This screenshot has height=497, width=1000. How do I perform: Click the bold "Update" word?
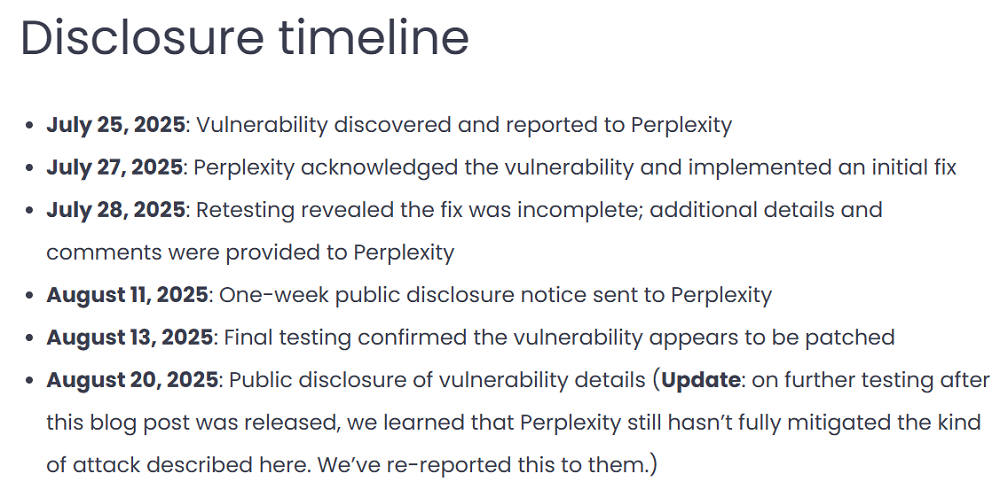(699, 380)
